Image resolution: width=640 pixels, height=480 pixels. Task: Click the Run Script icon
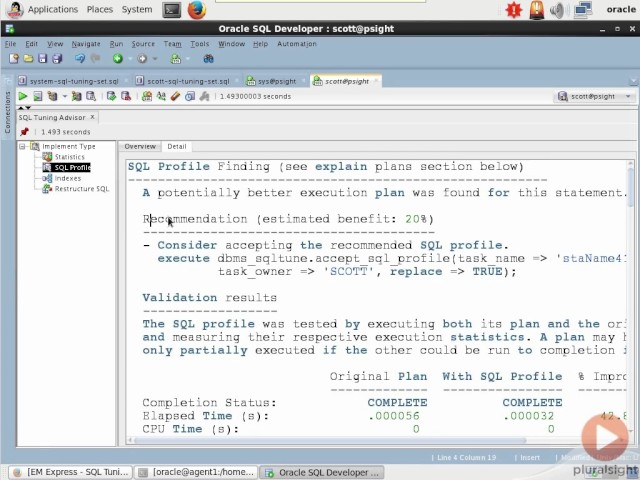pos(38,96)
